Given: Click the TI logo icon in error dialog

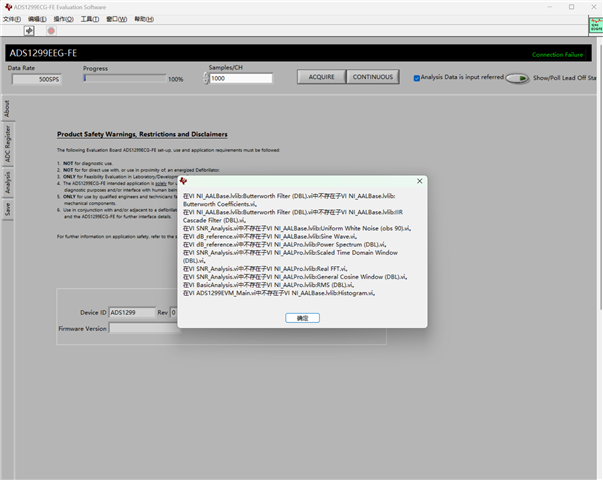Looking at the screenshot, I should point(183,181).
